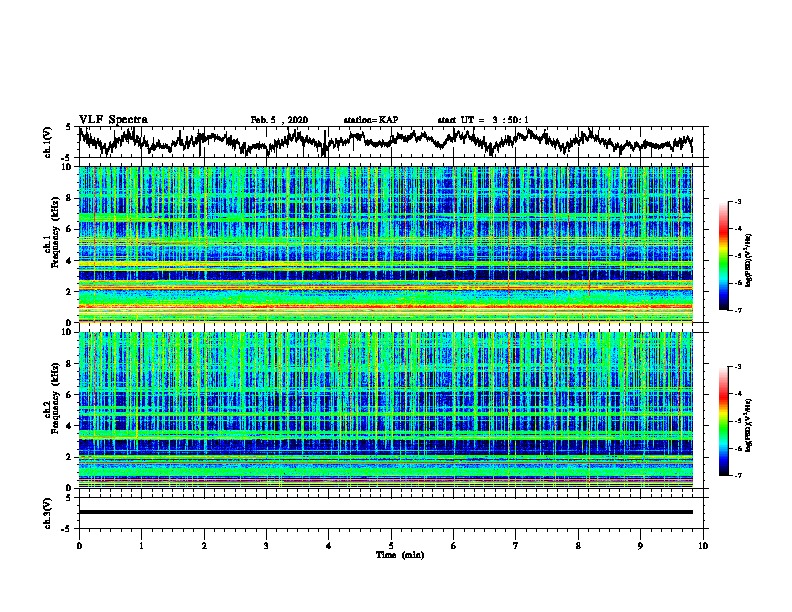Viewport: 792px width, 612px height.
Task: Click the "1" tick on the time axis
Action: (141, 546)
